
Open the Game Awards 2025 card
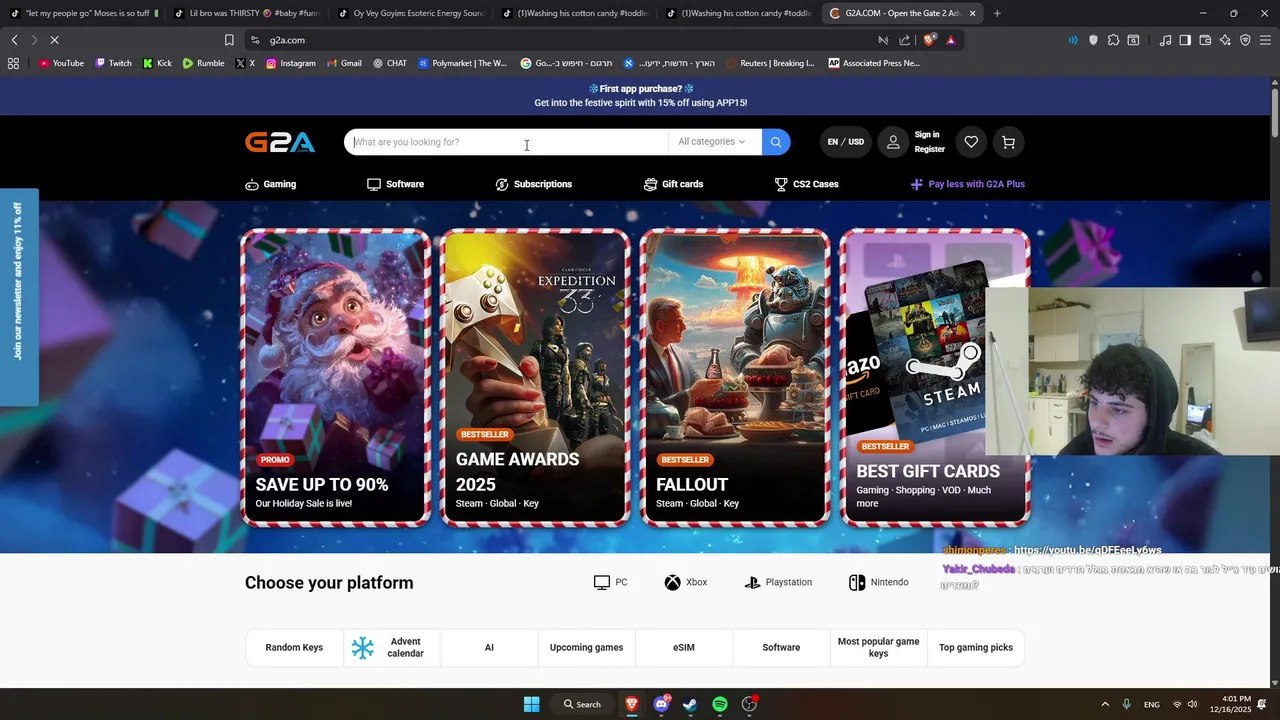[x=536, y=377]
